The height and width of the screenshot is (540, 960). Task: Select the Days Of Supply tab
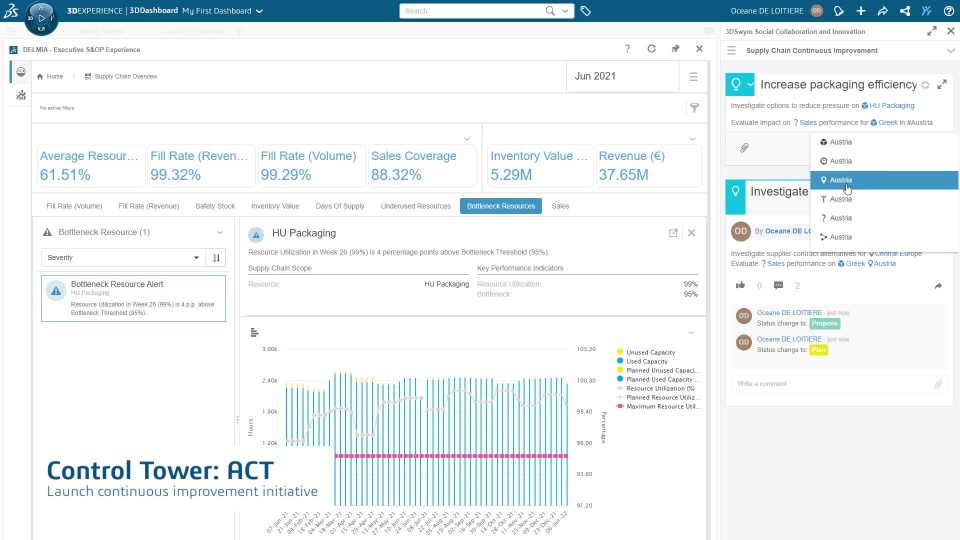click(x=340, y=206)
